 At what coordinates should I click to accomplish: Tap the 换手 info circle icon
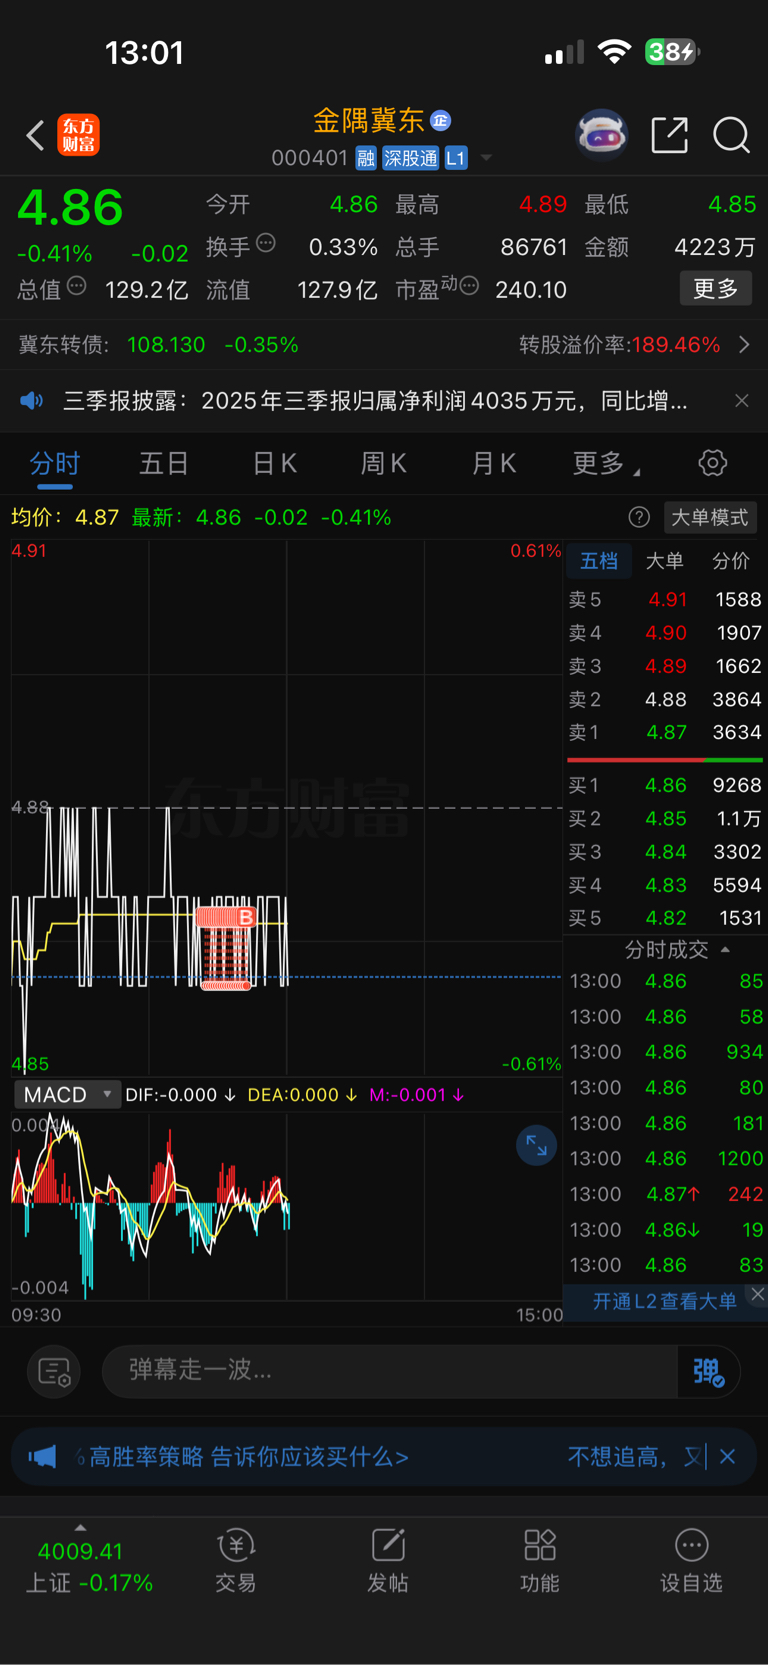(265, 242)
